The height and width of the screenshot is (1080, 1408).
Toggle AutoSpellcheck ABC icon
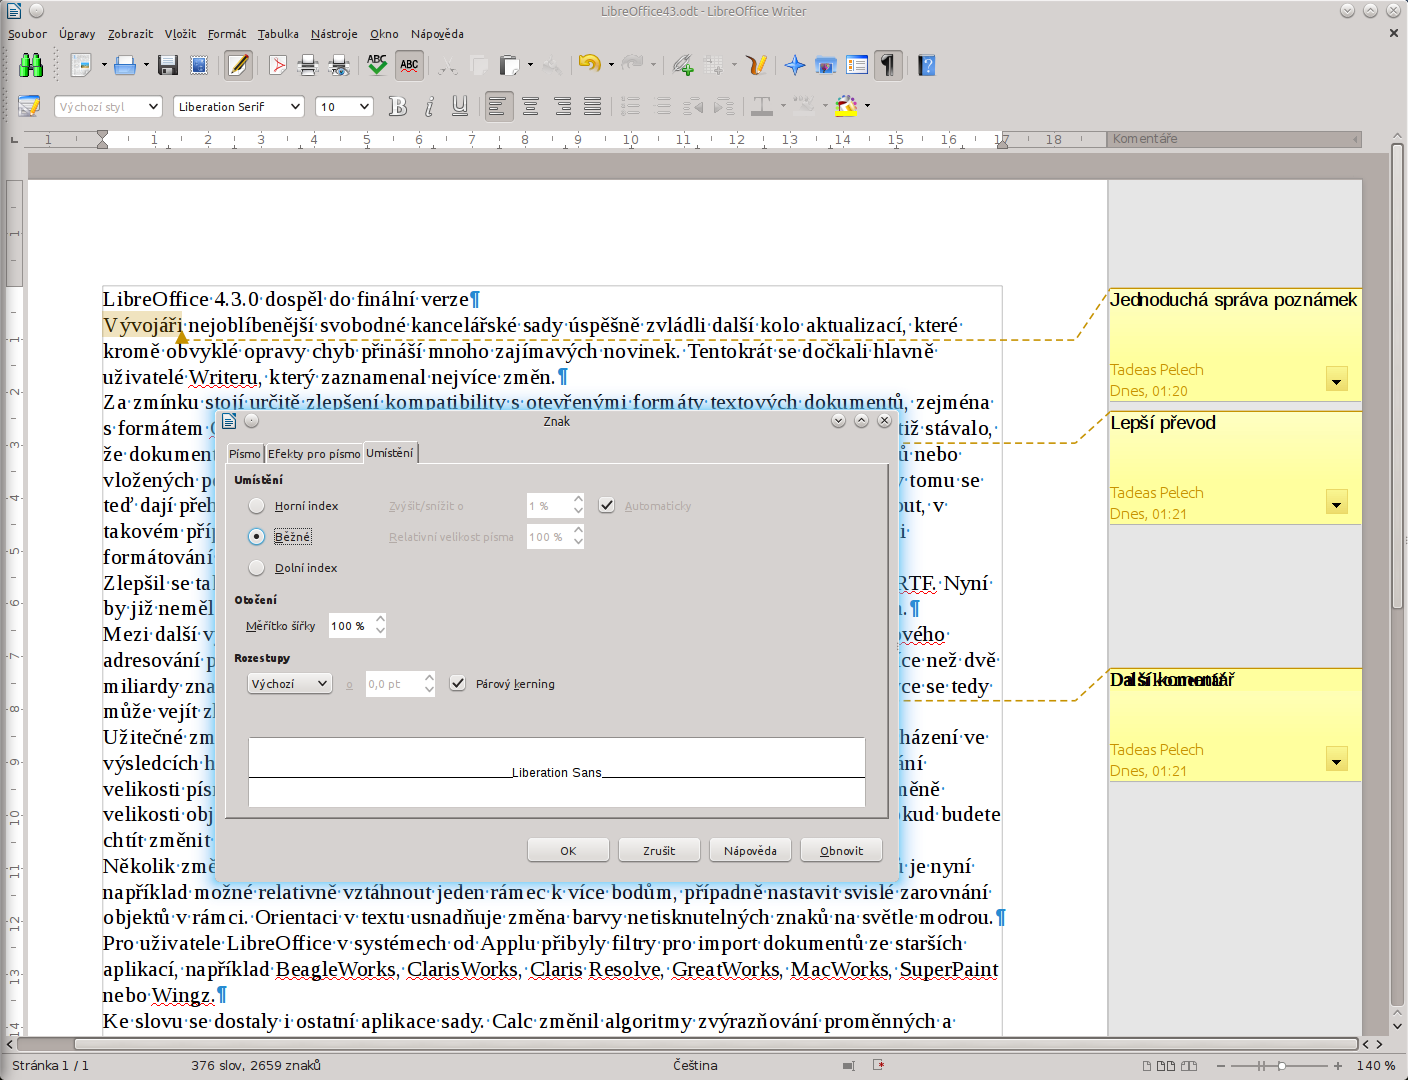(x=409, y=66)
